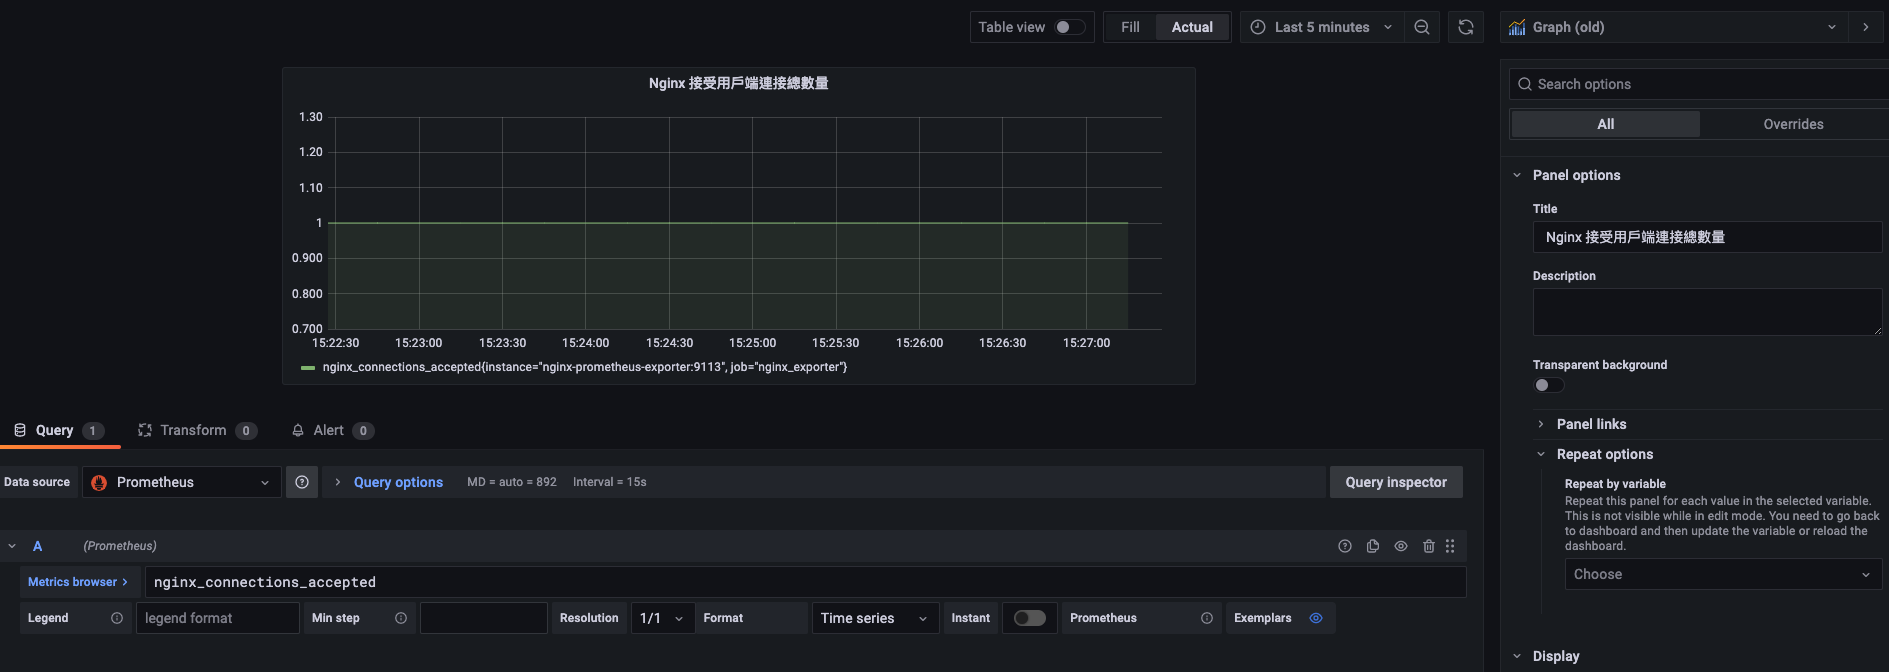1889x672 pixels.
Task: Collapse the options pane with right chevron
Action: coord(1866,27)
